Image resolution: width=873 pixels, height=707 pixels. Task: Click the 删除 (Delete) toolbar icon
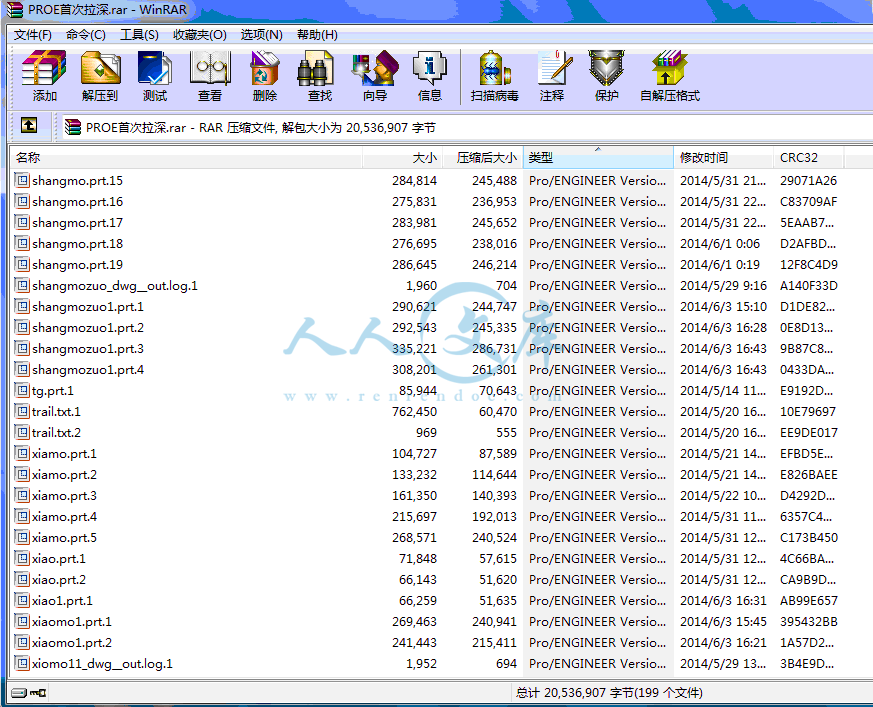coord(264,75)
